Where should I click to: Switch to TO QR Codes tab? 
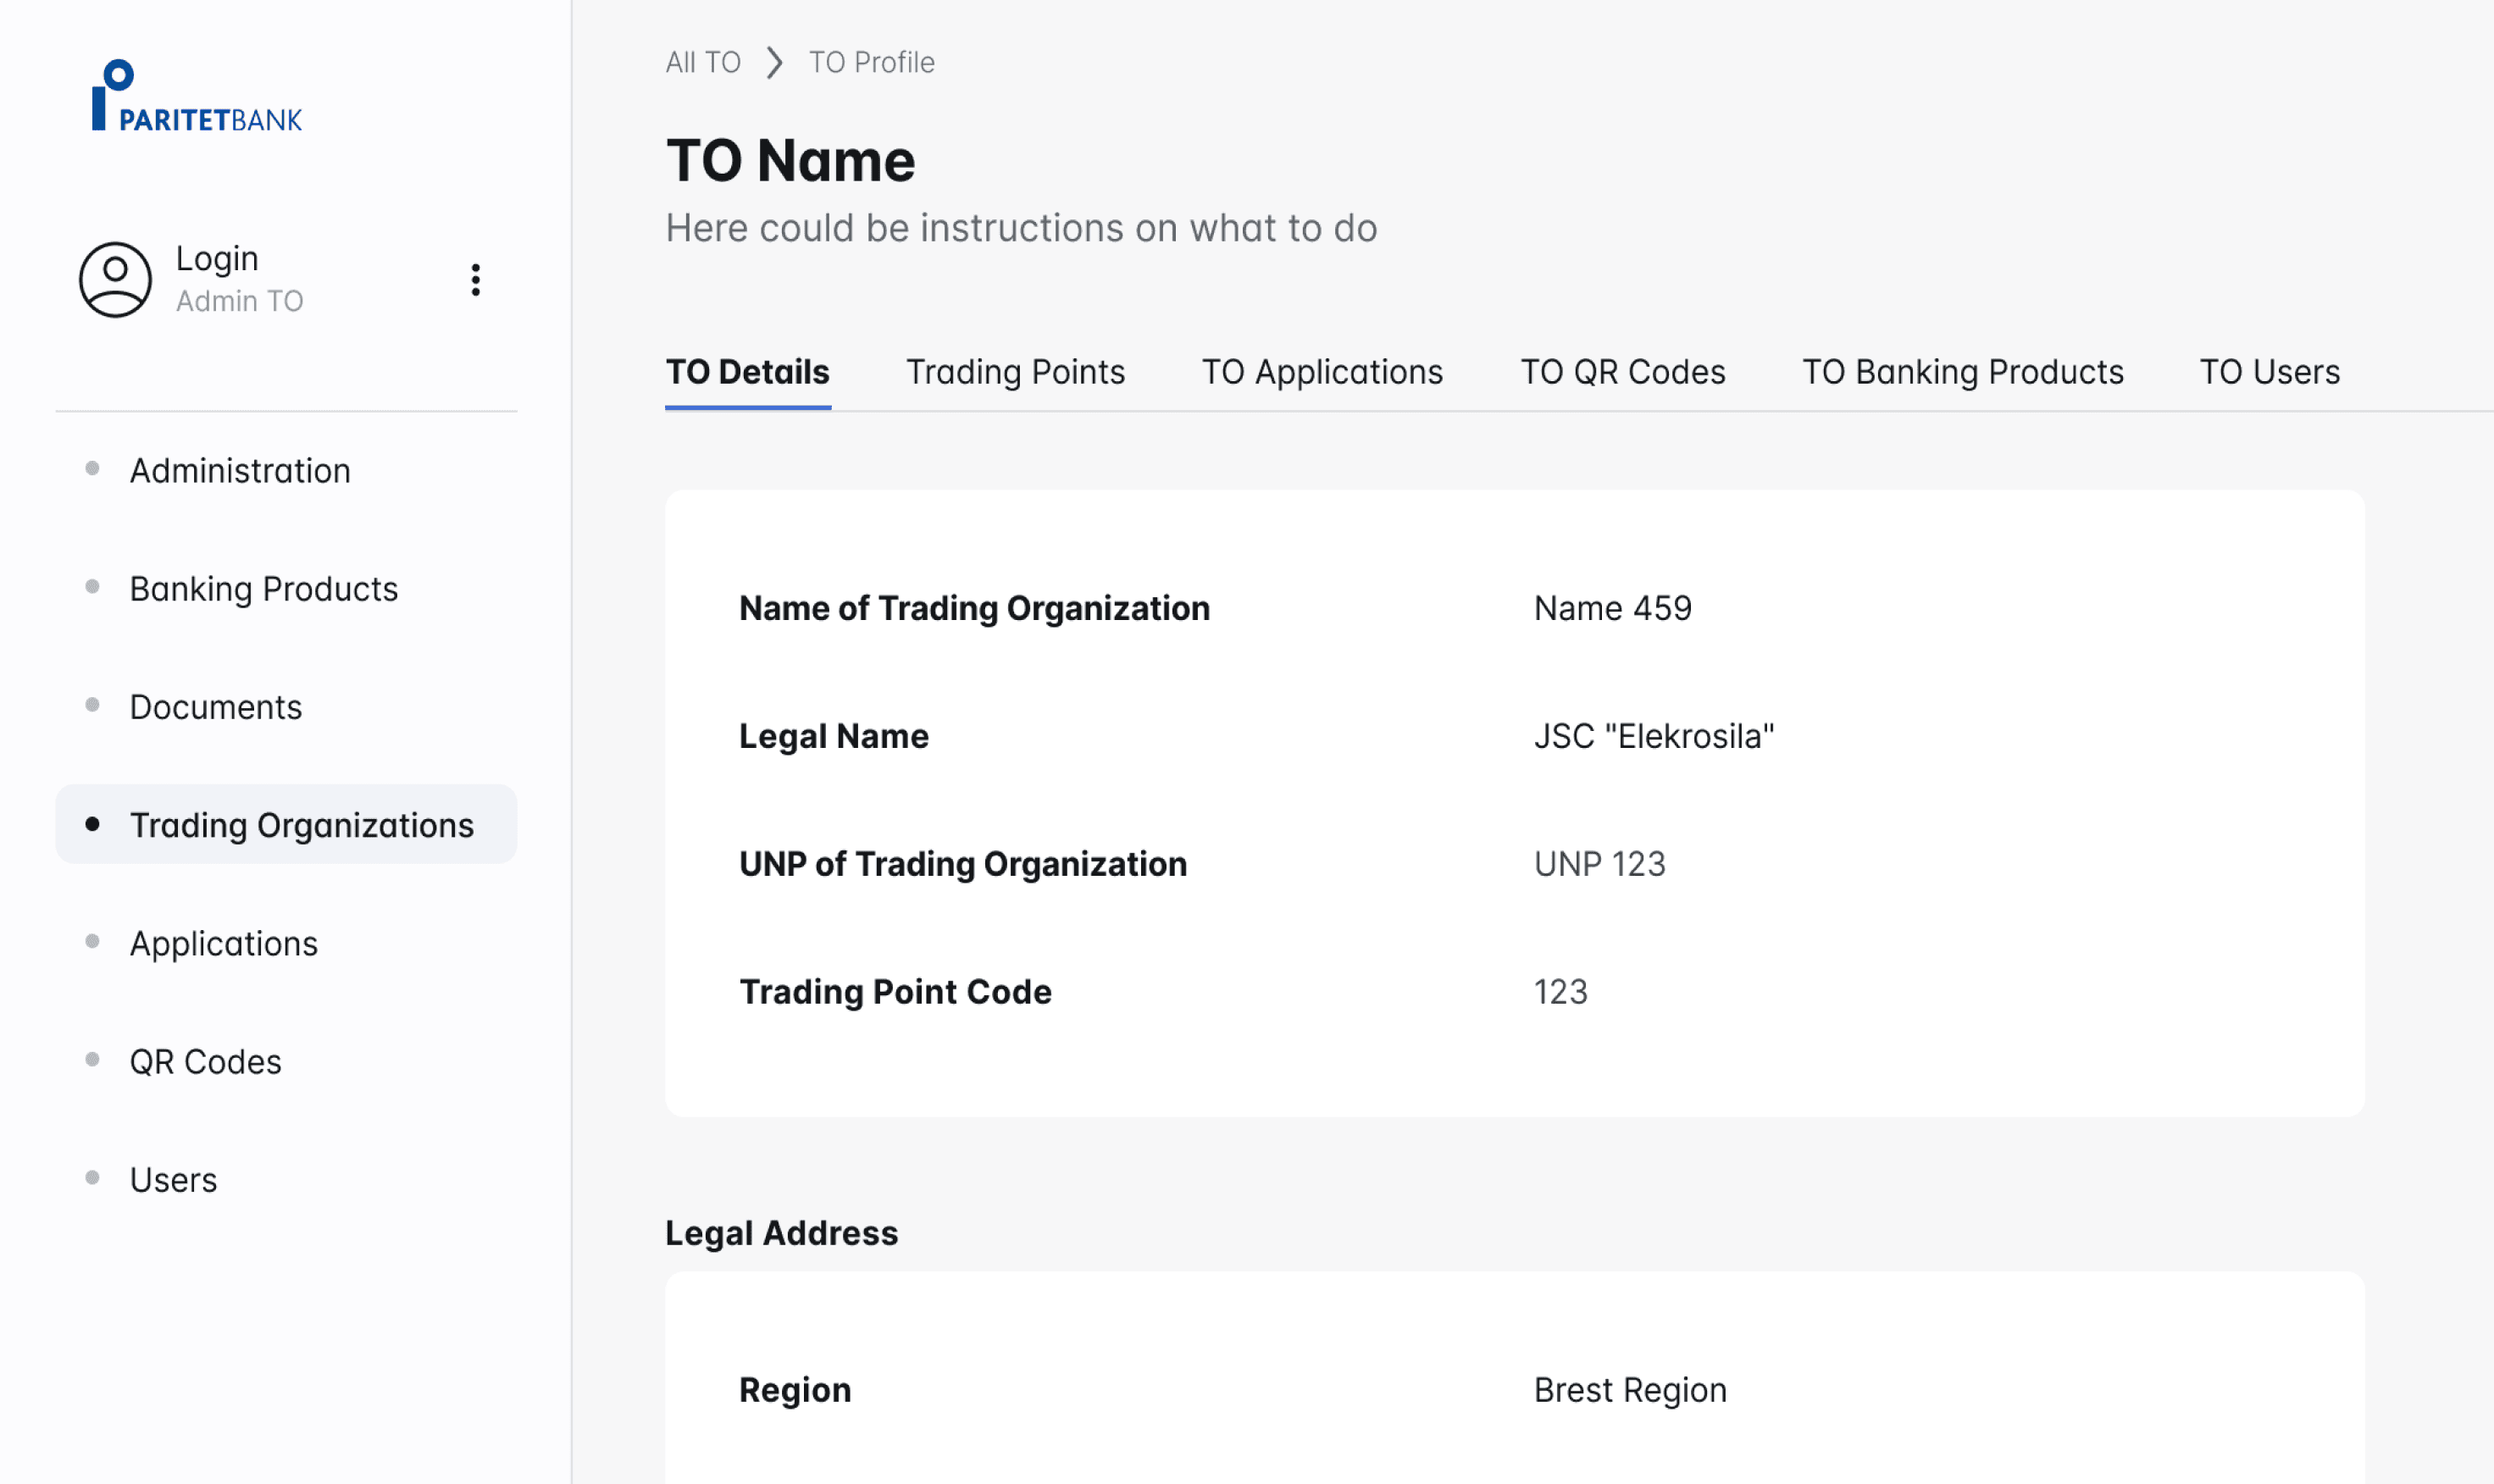click(1622, 372)
